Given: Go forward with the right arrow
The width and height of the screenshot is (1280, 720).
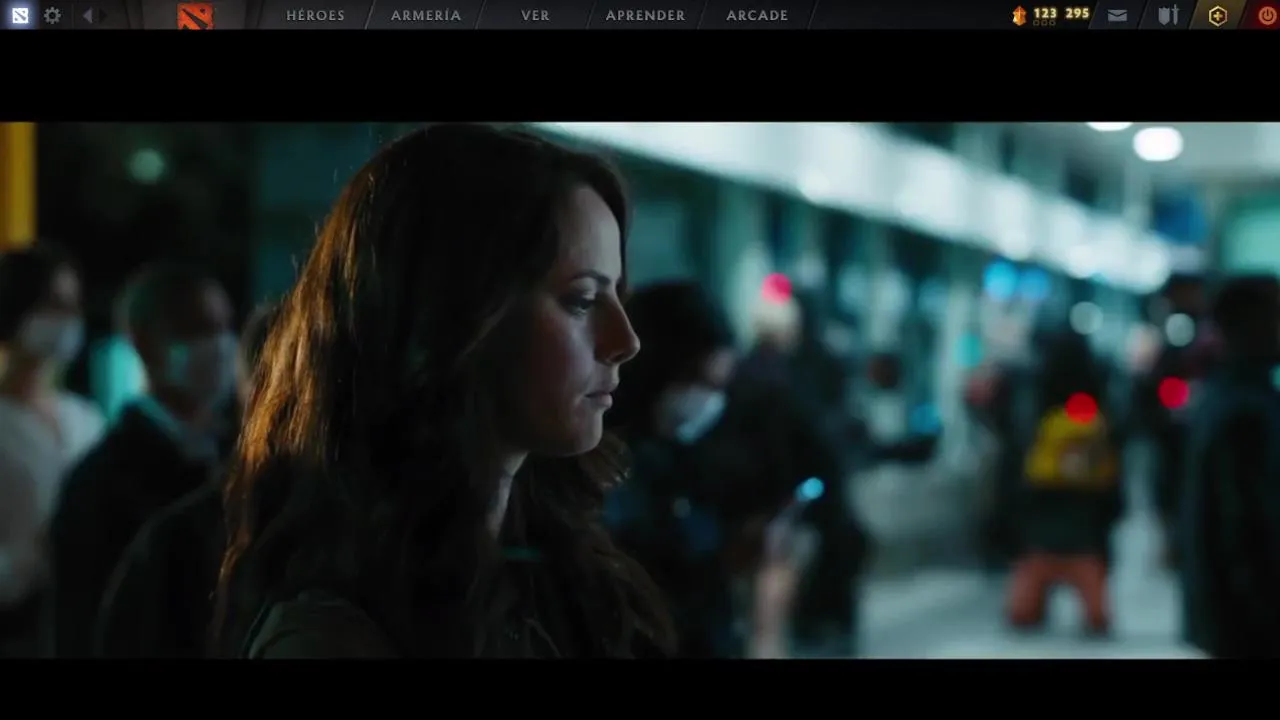Looking at the screenshot, I should pyautogui.click(x=103, y=15).
